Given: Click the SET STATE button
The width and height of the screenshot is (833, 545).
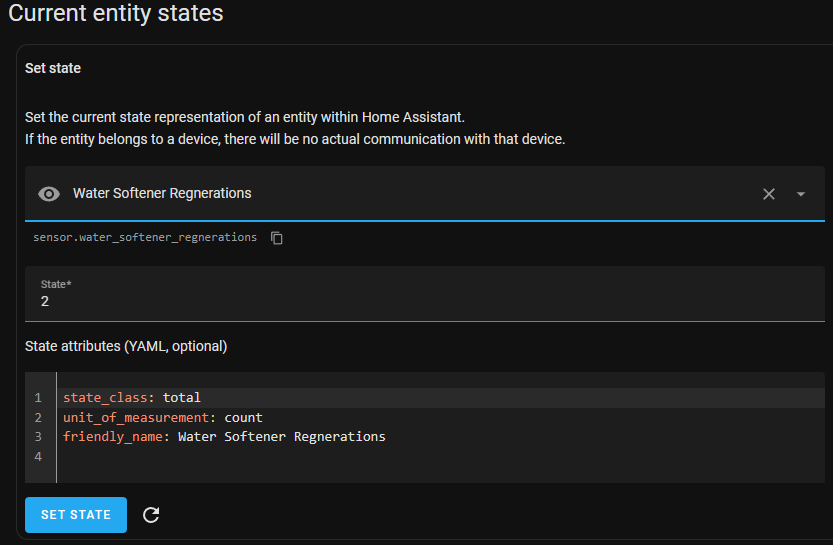Looking at the screenshot, I should click(76, 515).
